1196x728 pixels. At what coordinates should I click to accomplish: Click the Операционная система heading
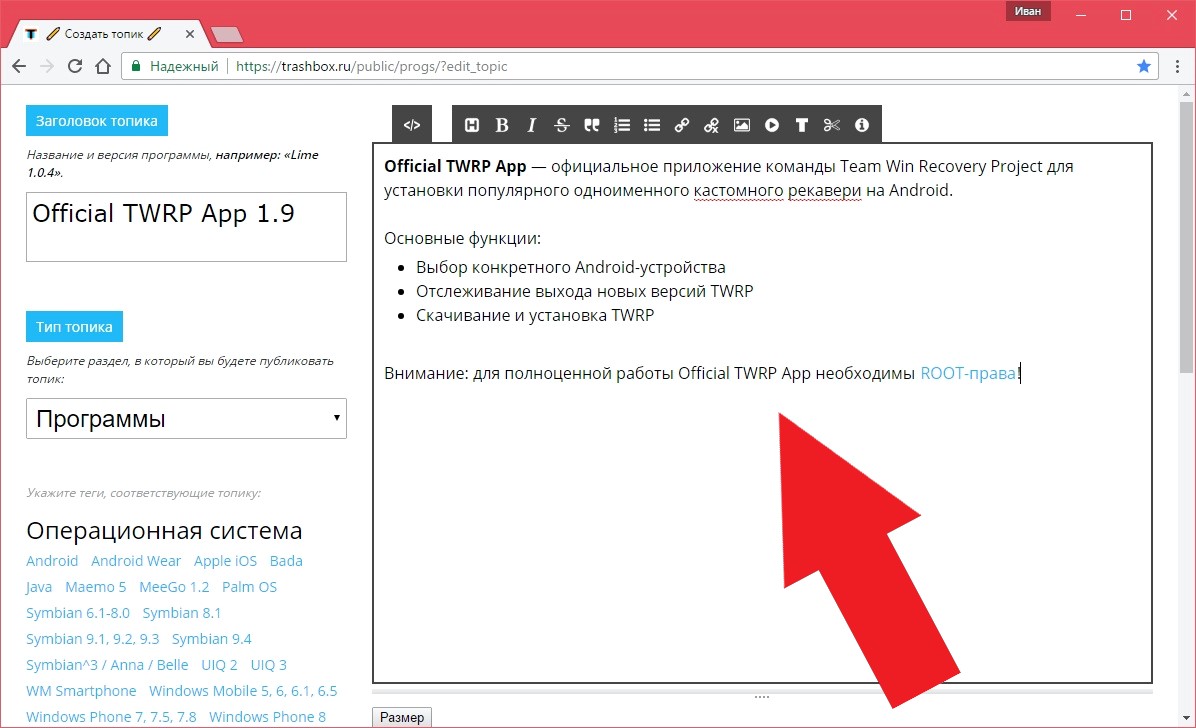click(x=164, y=530)
